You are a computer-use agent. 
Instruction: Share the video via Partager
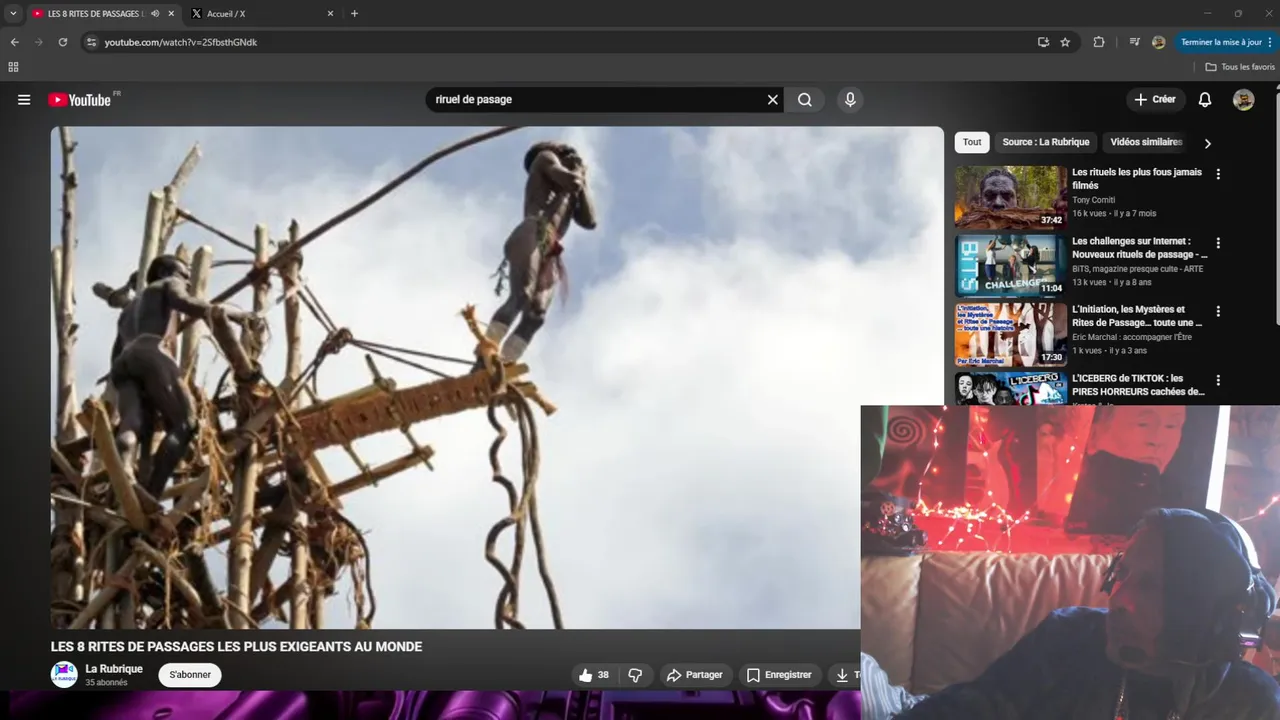(x=694, y=675)
